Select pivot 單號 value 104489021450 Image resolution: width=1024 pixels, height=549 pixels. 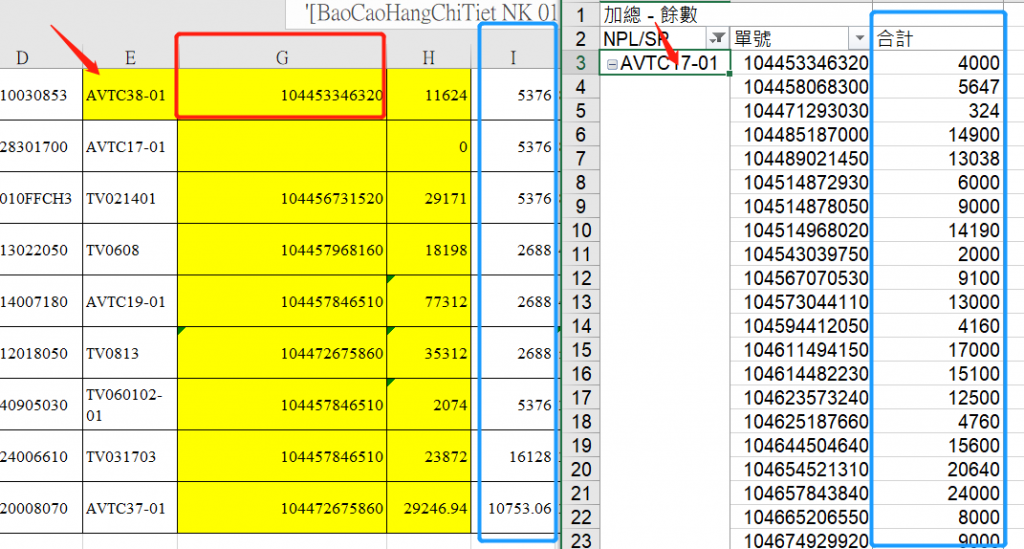click(801, 159)
